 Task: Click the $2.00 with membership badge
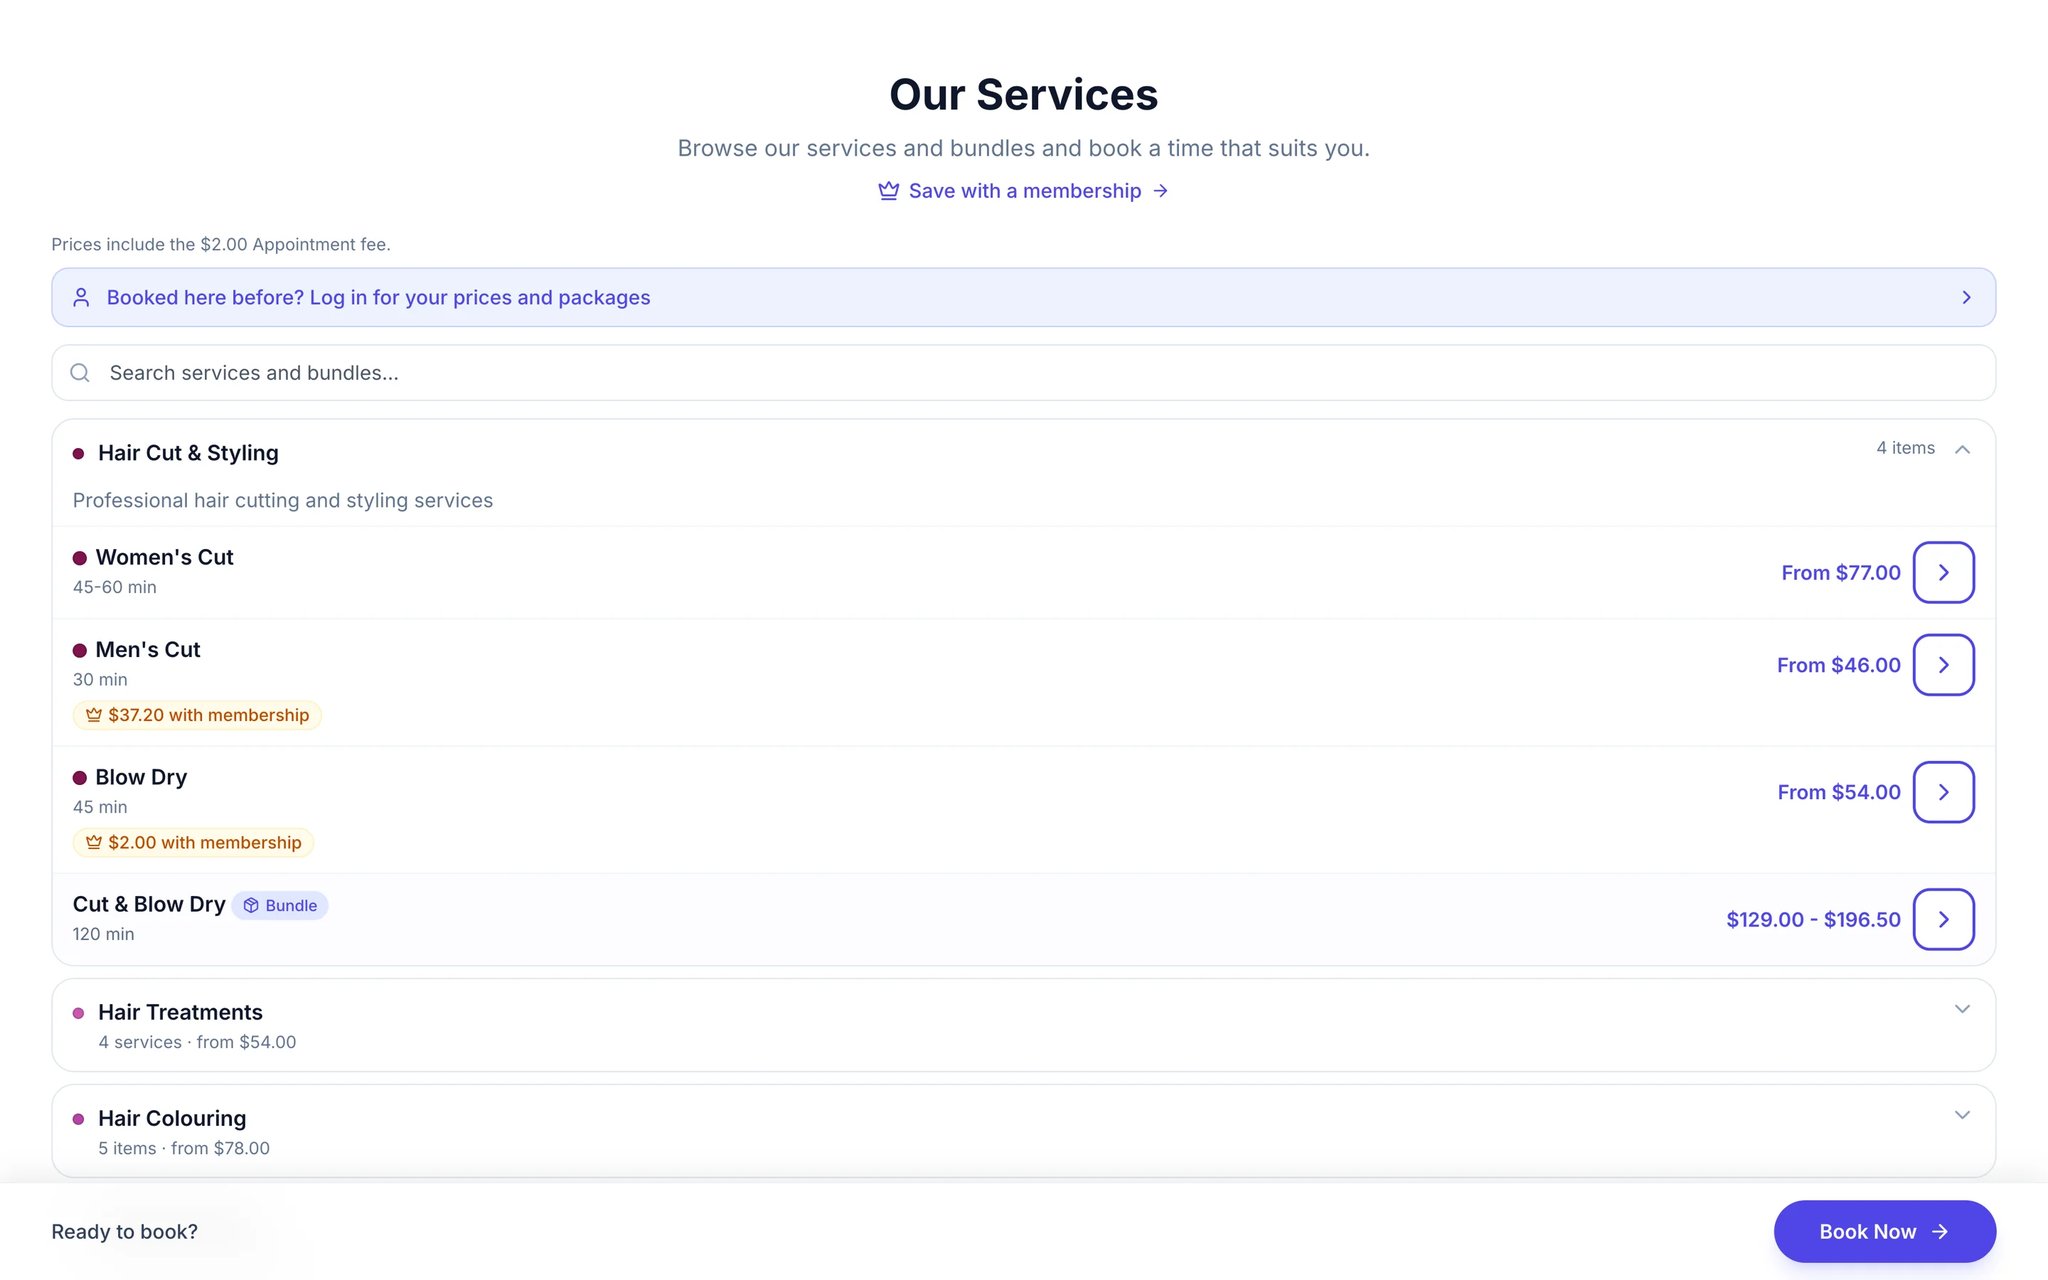[193, 842]
